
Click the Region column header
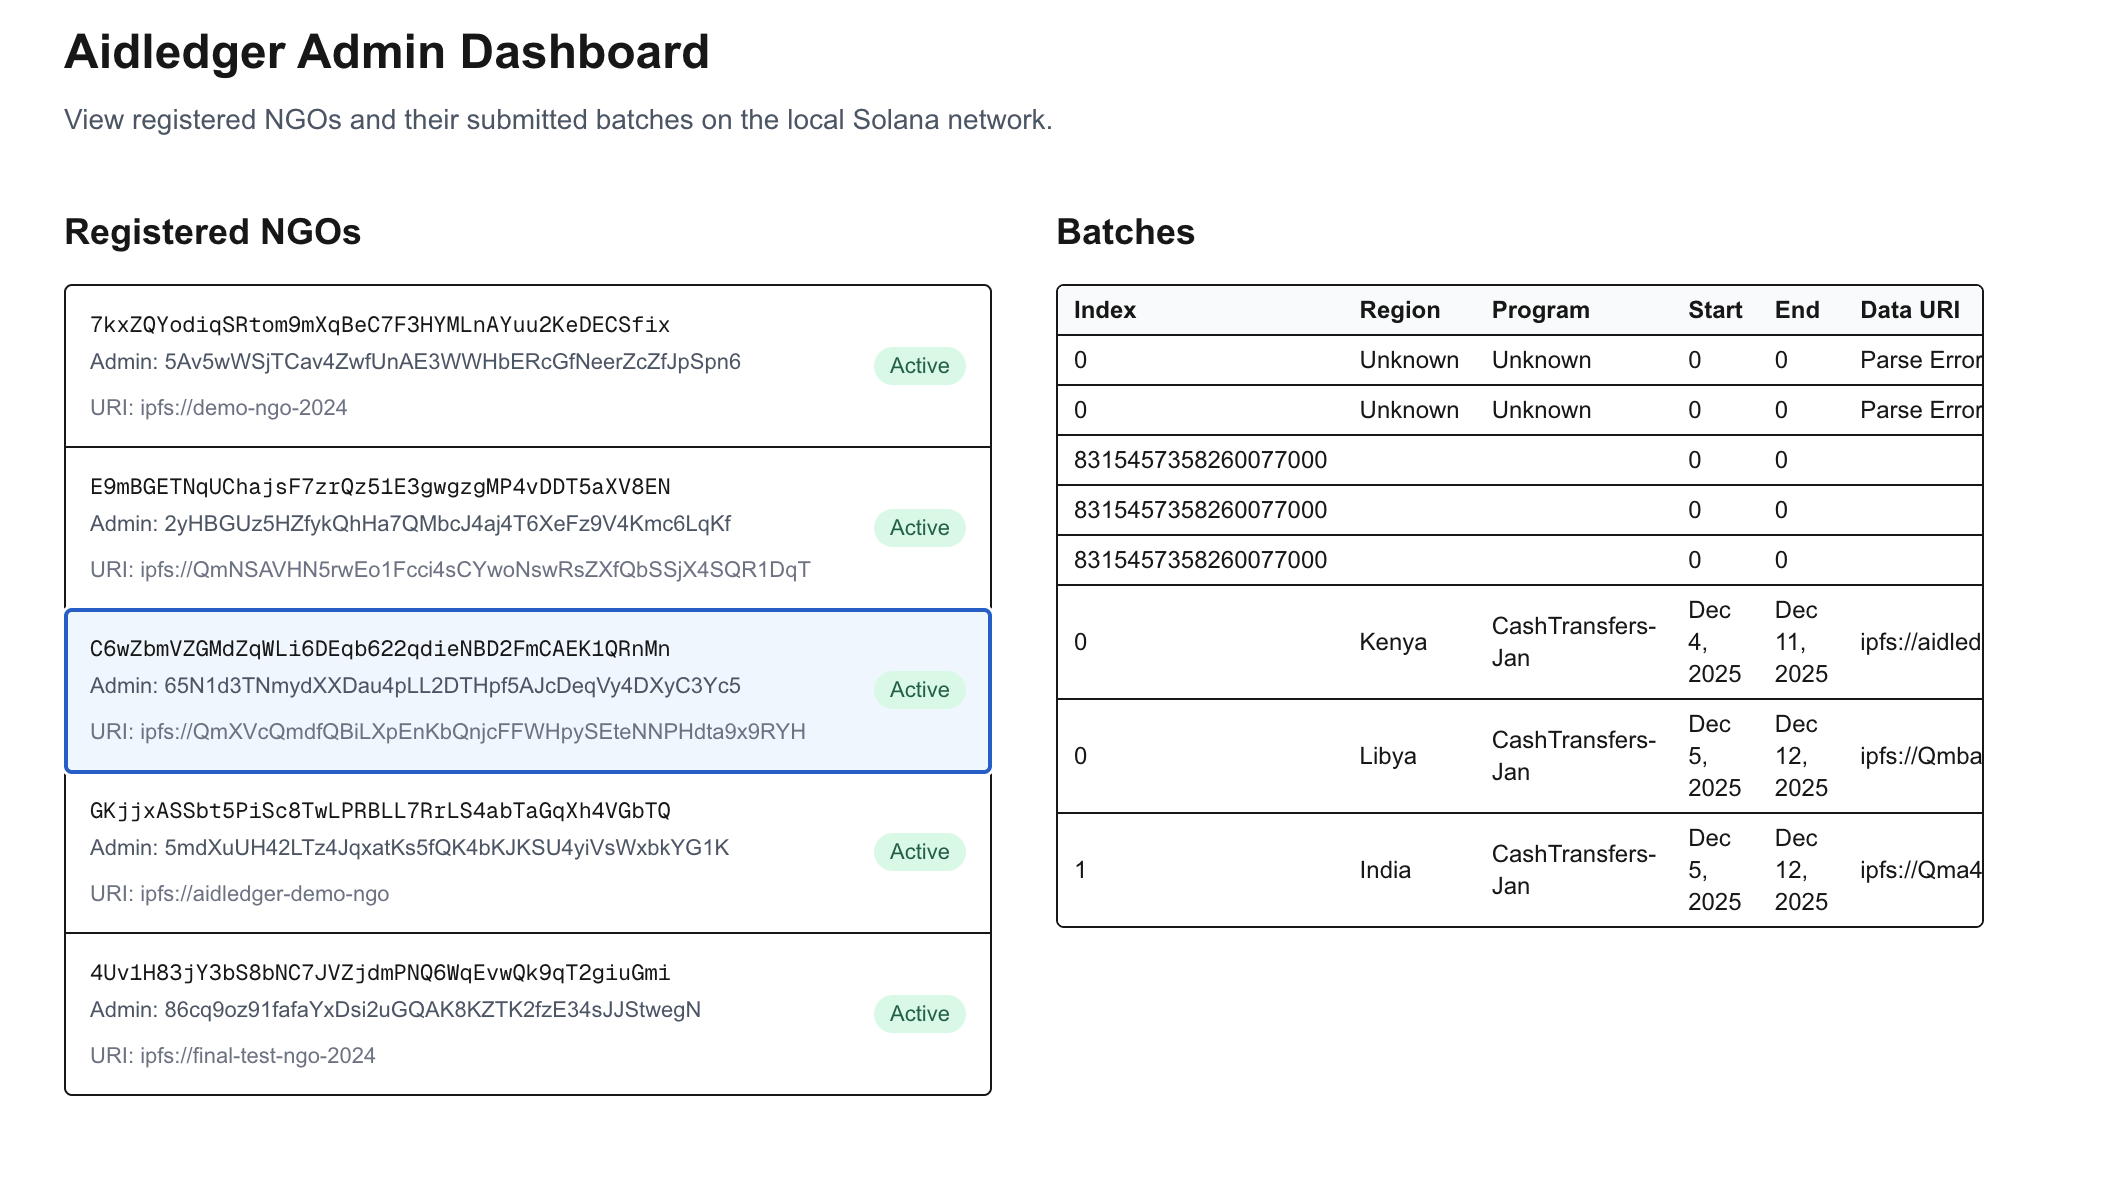pyautogui.click(x=1399, y=310)
